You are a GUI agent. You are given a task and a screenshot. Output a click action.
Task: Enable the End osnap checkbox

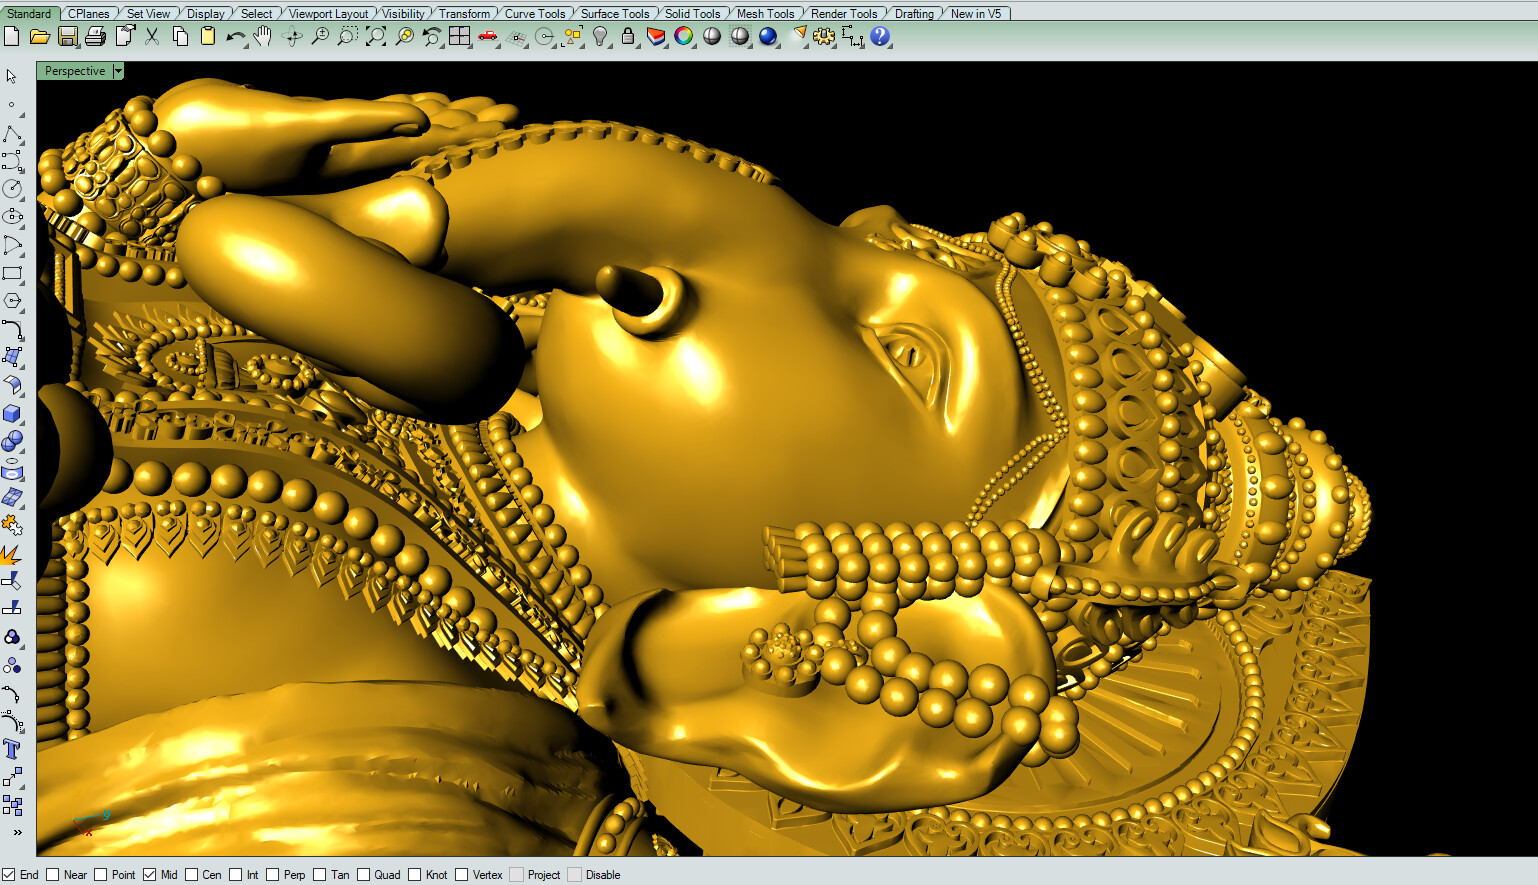pos(7,874)
